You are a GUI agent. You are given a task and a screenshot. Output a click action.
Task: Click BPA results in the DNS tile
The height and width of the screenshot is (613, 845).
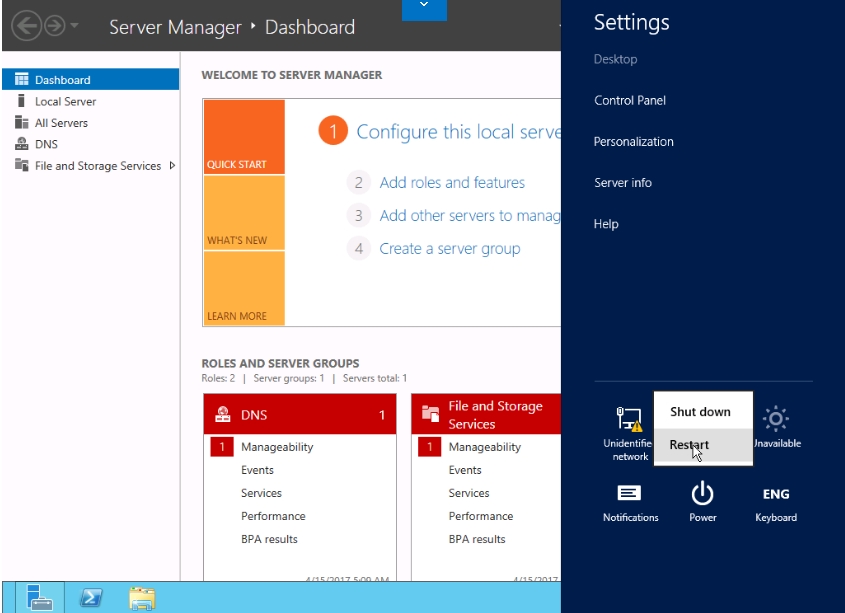click(x=269, y=539)
